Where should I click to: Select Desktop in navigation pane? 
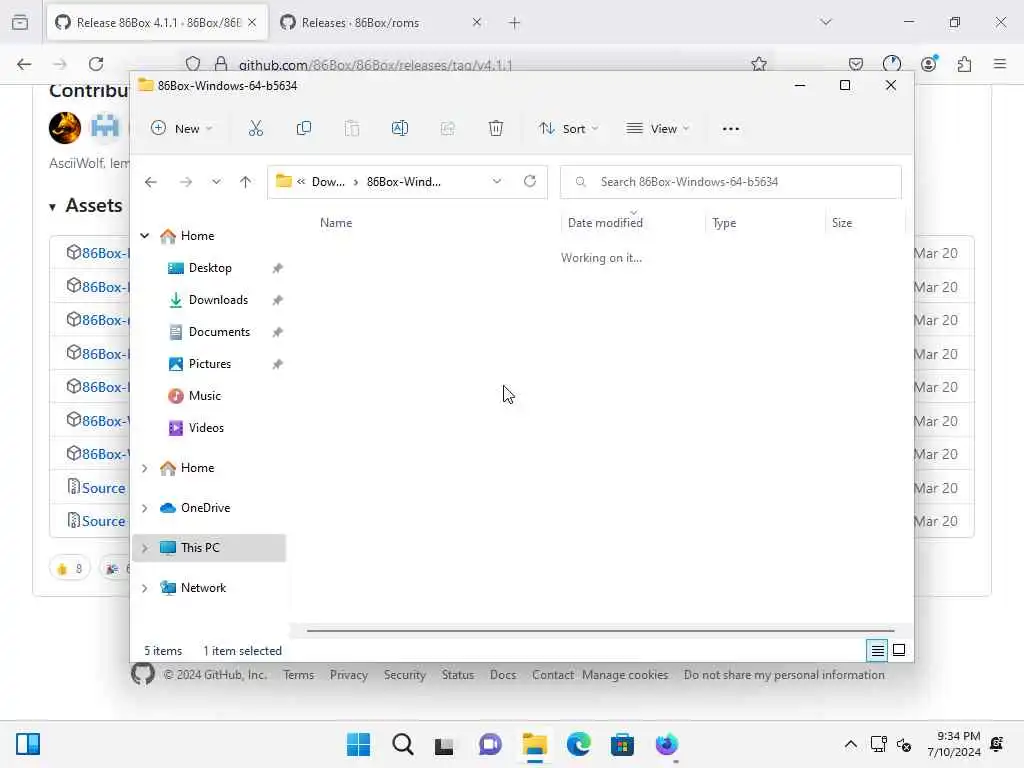click(210, 268)
